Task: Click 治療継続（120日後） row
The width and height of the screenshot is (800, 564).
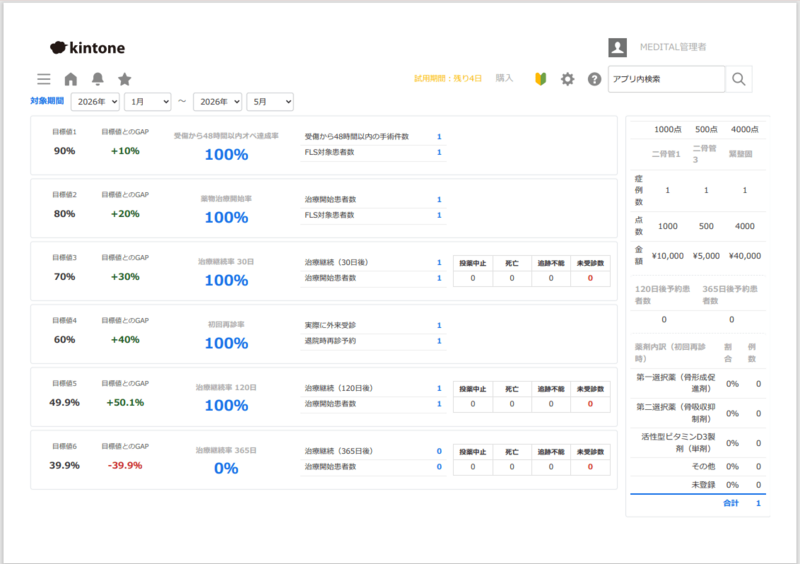Action: coord(373,388)
